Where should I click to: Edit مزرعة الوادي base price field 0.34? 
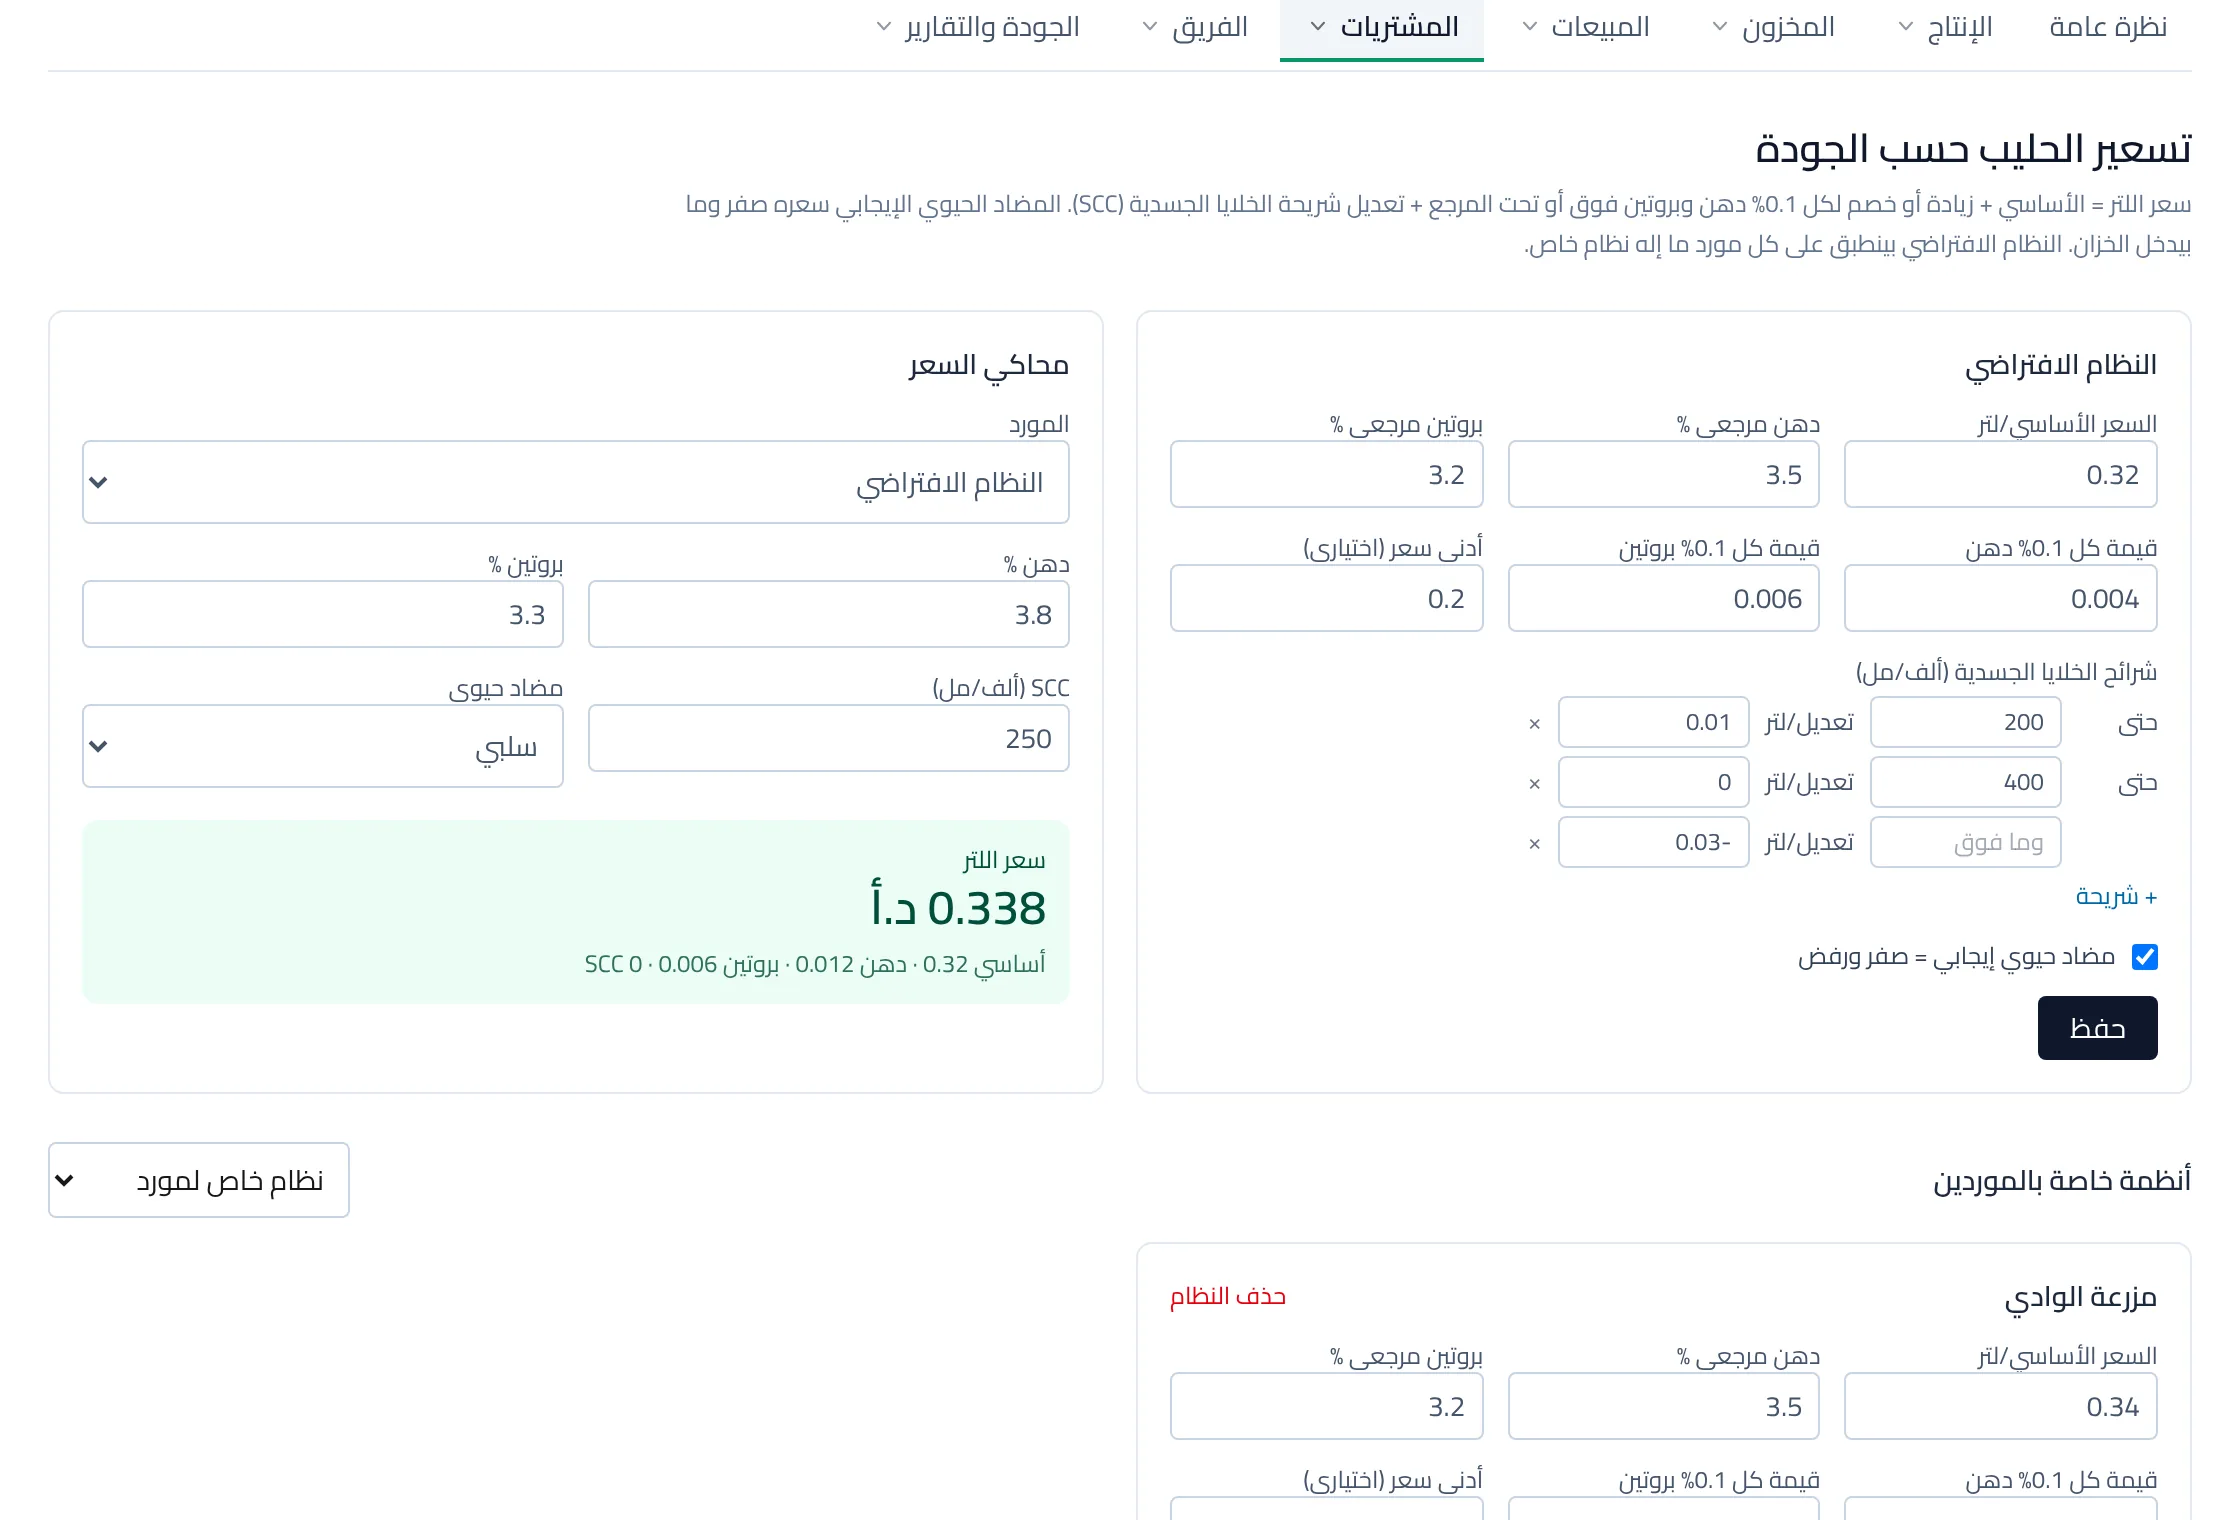click(x=2000, y=1406)
